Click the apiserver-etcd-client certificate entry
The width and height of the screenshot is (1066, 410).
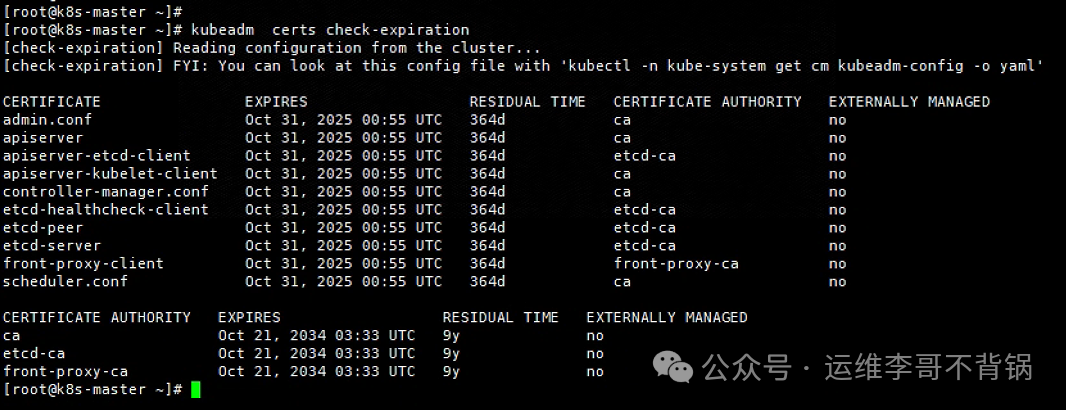click(x=96, y=156)
